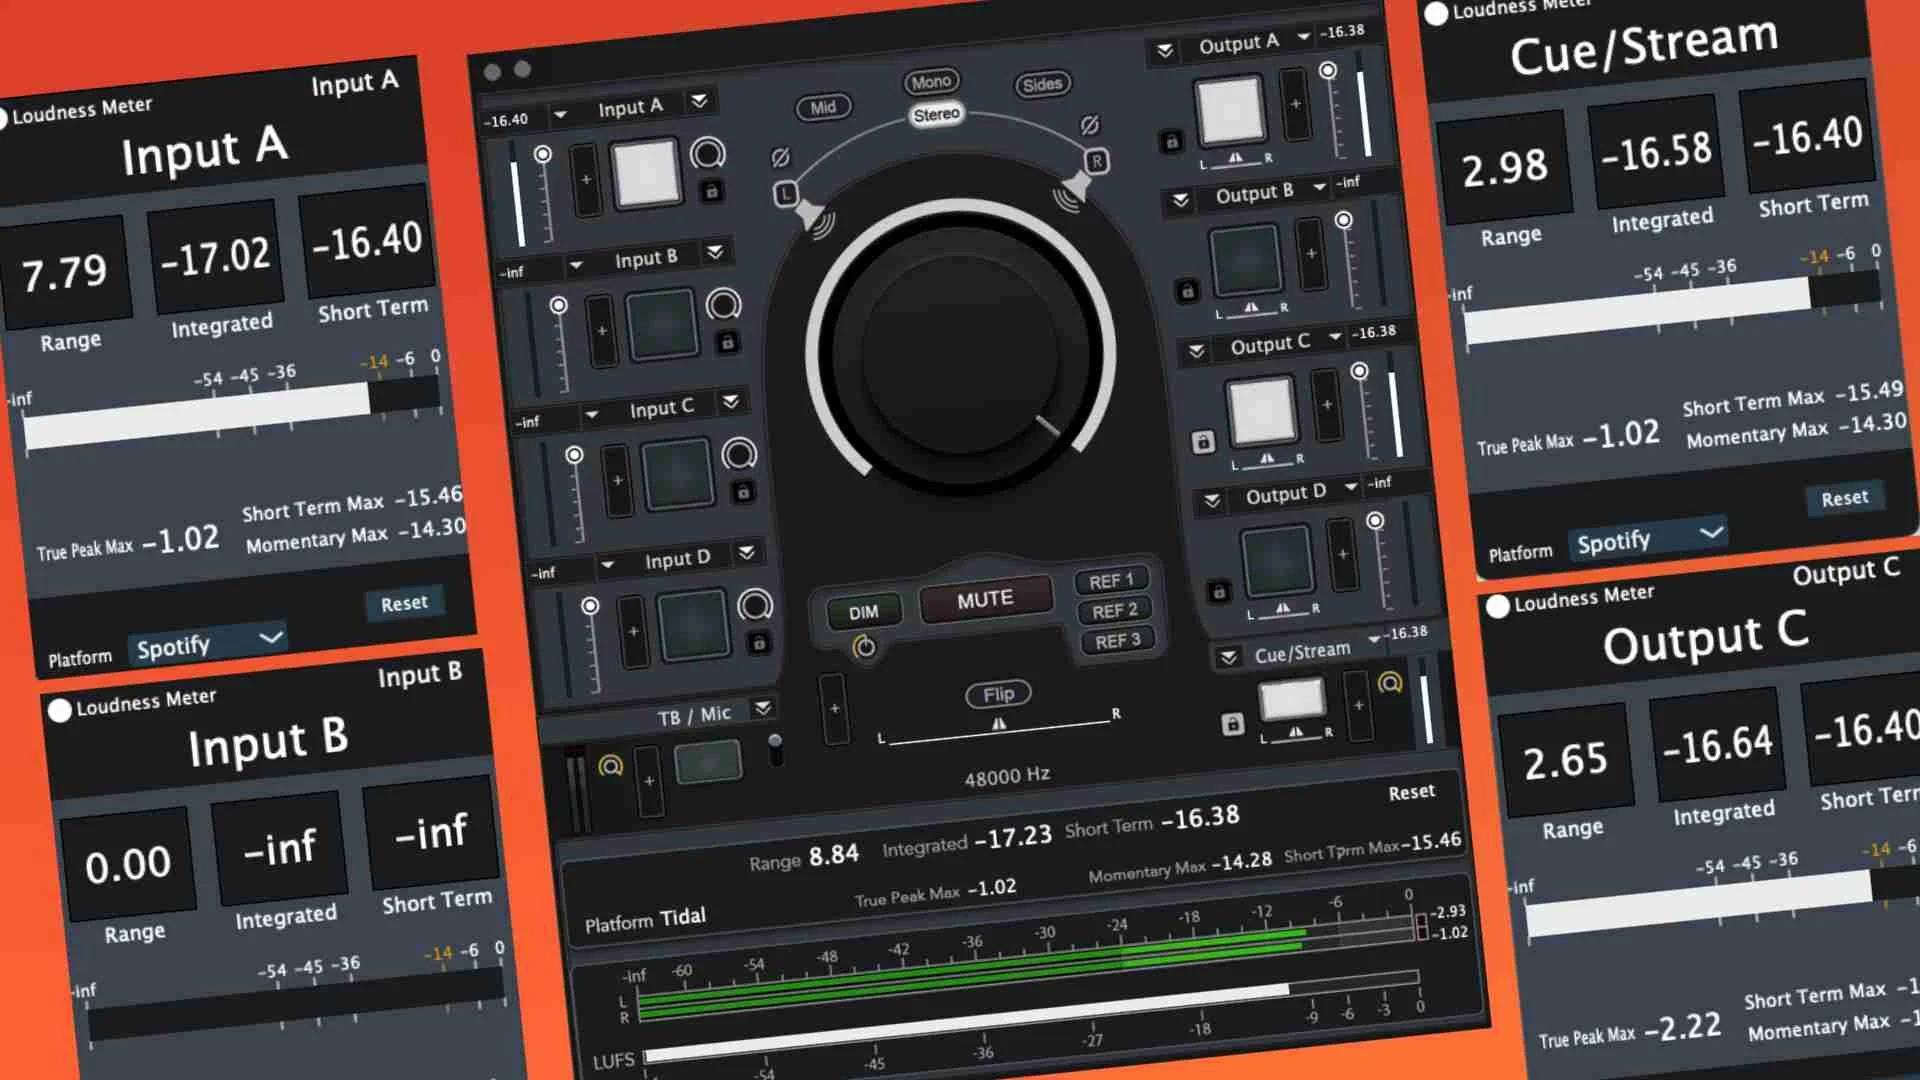
Task: Solo the right channel R button
Action: coord(1097,161)
